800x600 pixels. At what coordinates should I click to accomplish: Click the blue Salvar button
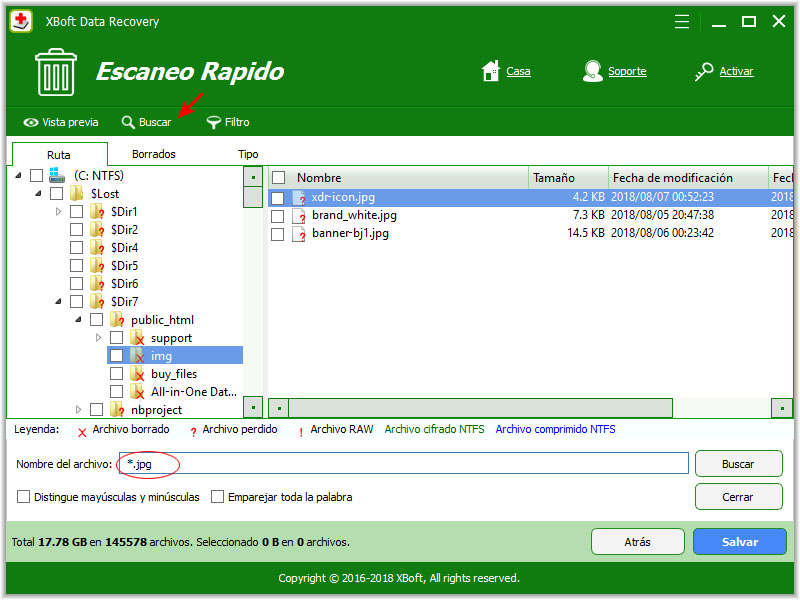click(x=740, y=542)
